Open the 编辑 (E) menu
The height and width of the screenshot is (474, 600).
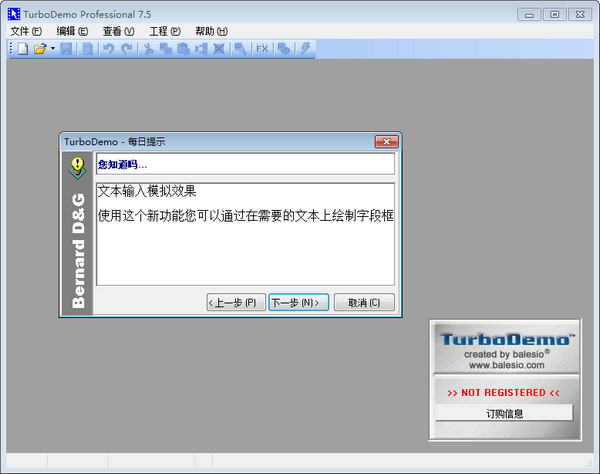(72, 31)
